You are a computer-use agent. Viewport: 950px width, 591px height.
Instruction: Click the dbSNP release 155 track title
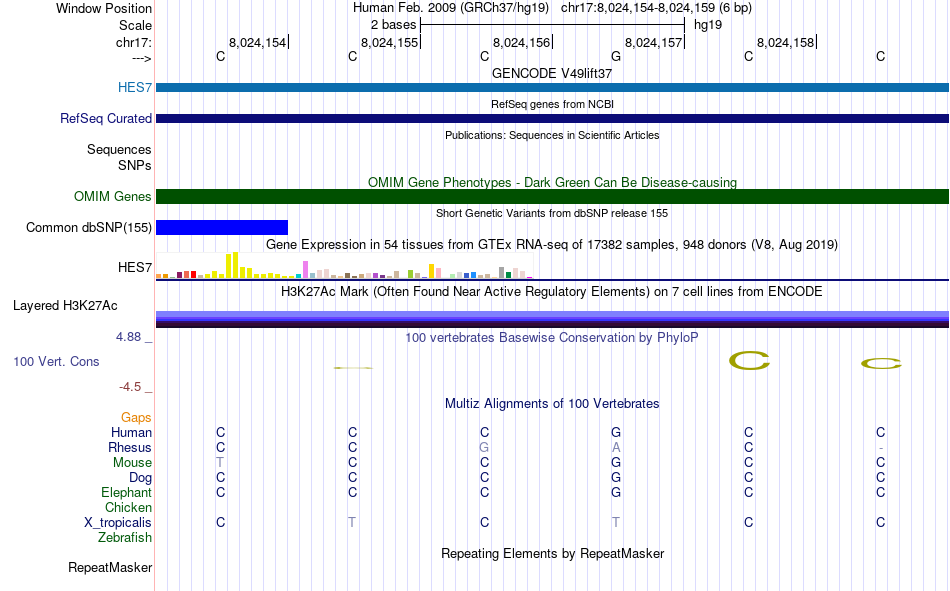tap(552, 213)
